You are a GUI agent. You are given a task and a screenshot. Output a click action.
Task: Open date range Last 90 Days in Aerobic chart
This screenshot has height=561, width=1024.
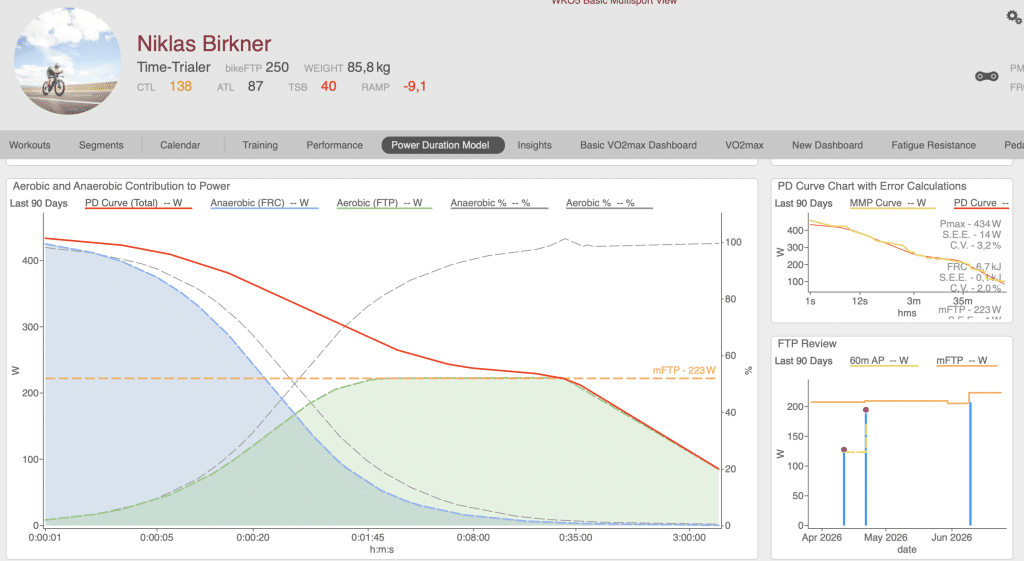pyautogui.click(x=39, y=203)
